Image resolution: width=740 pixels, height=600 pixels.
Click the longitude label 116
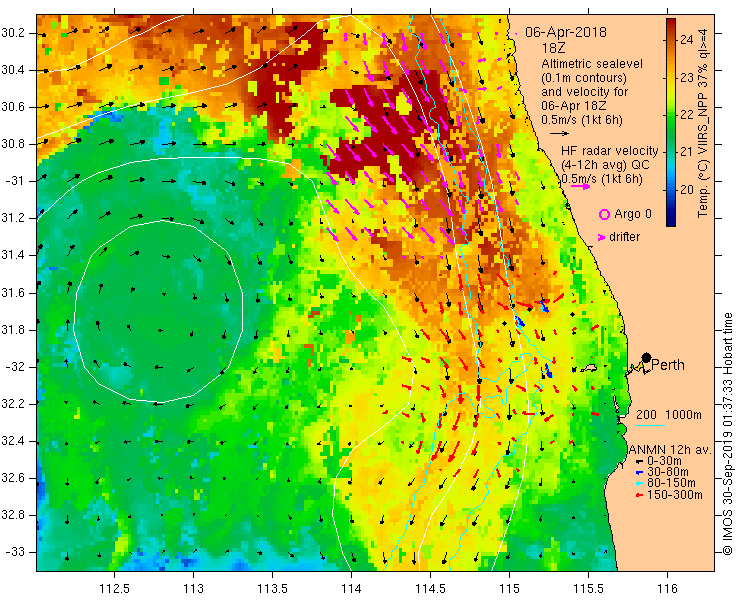pos(667,589)
